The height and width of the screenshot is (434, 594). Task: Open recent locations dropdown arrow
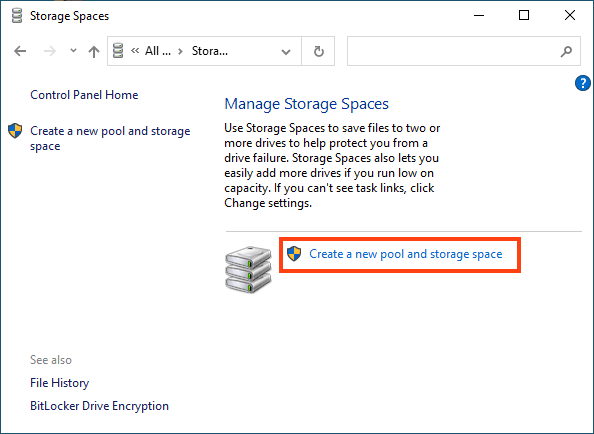pos(73,50)
